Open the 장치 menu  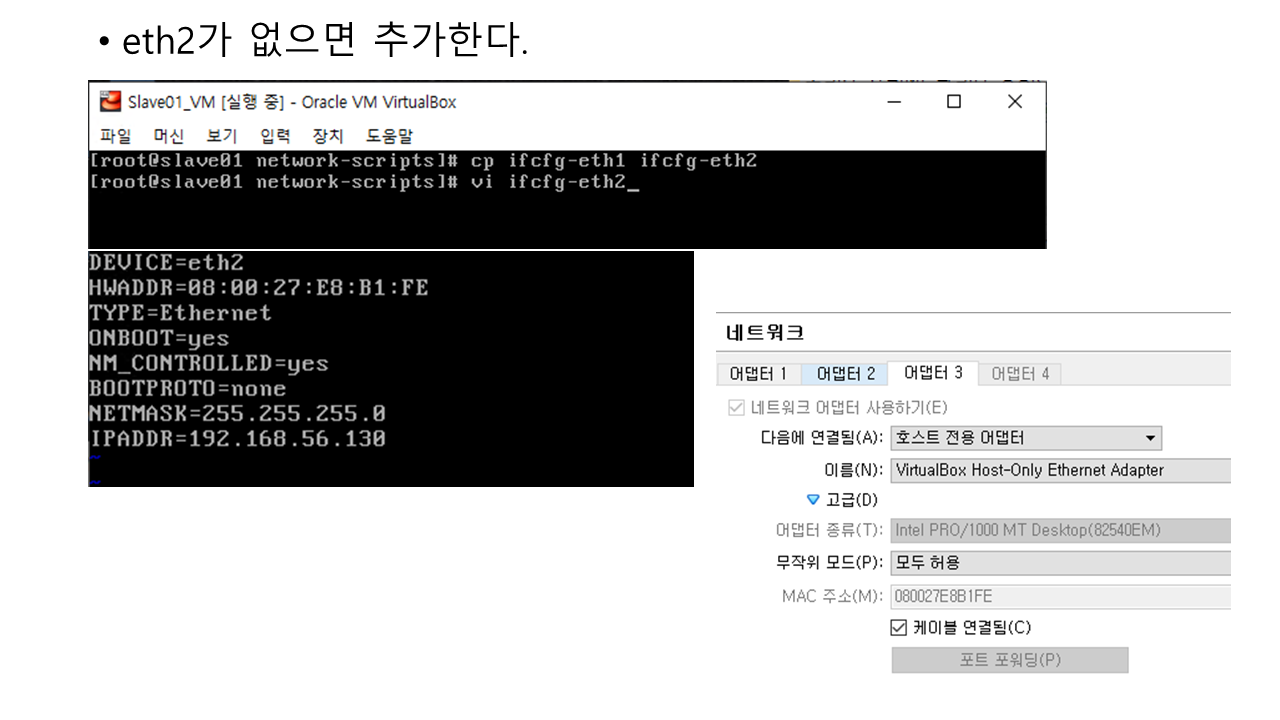(327, 136)
